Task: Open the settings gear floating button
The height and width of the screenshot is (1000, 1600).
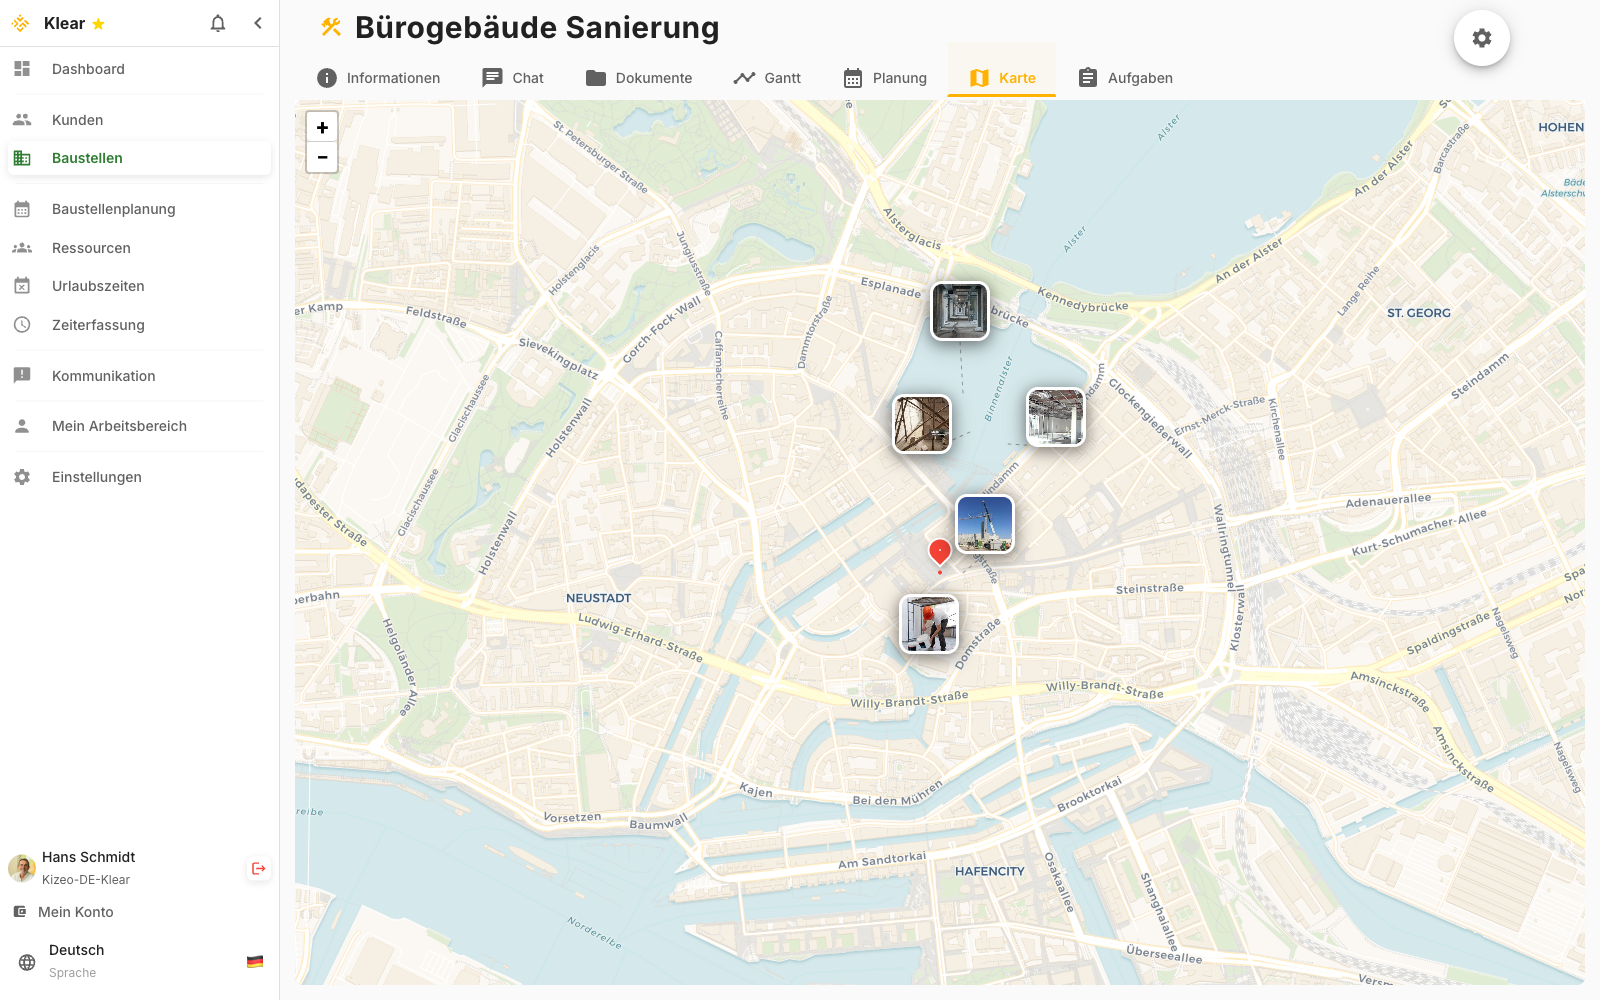Action: pyautogui.click(x=1482, y=38)
